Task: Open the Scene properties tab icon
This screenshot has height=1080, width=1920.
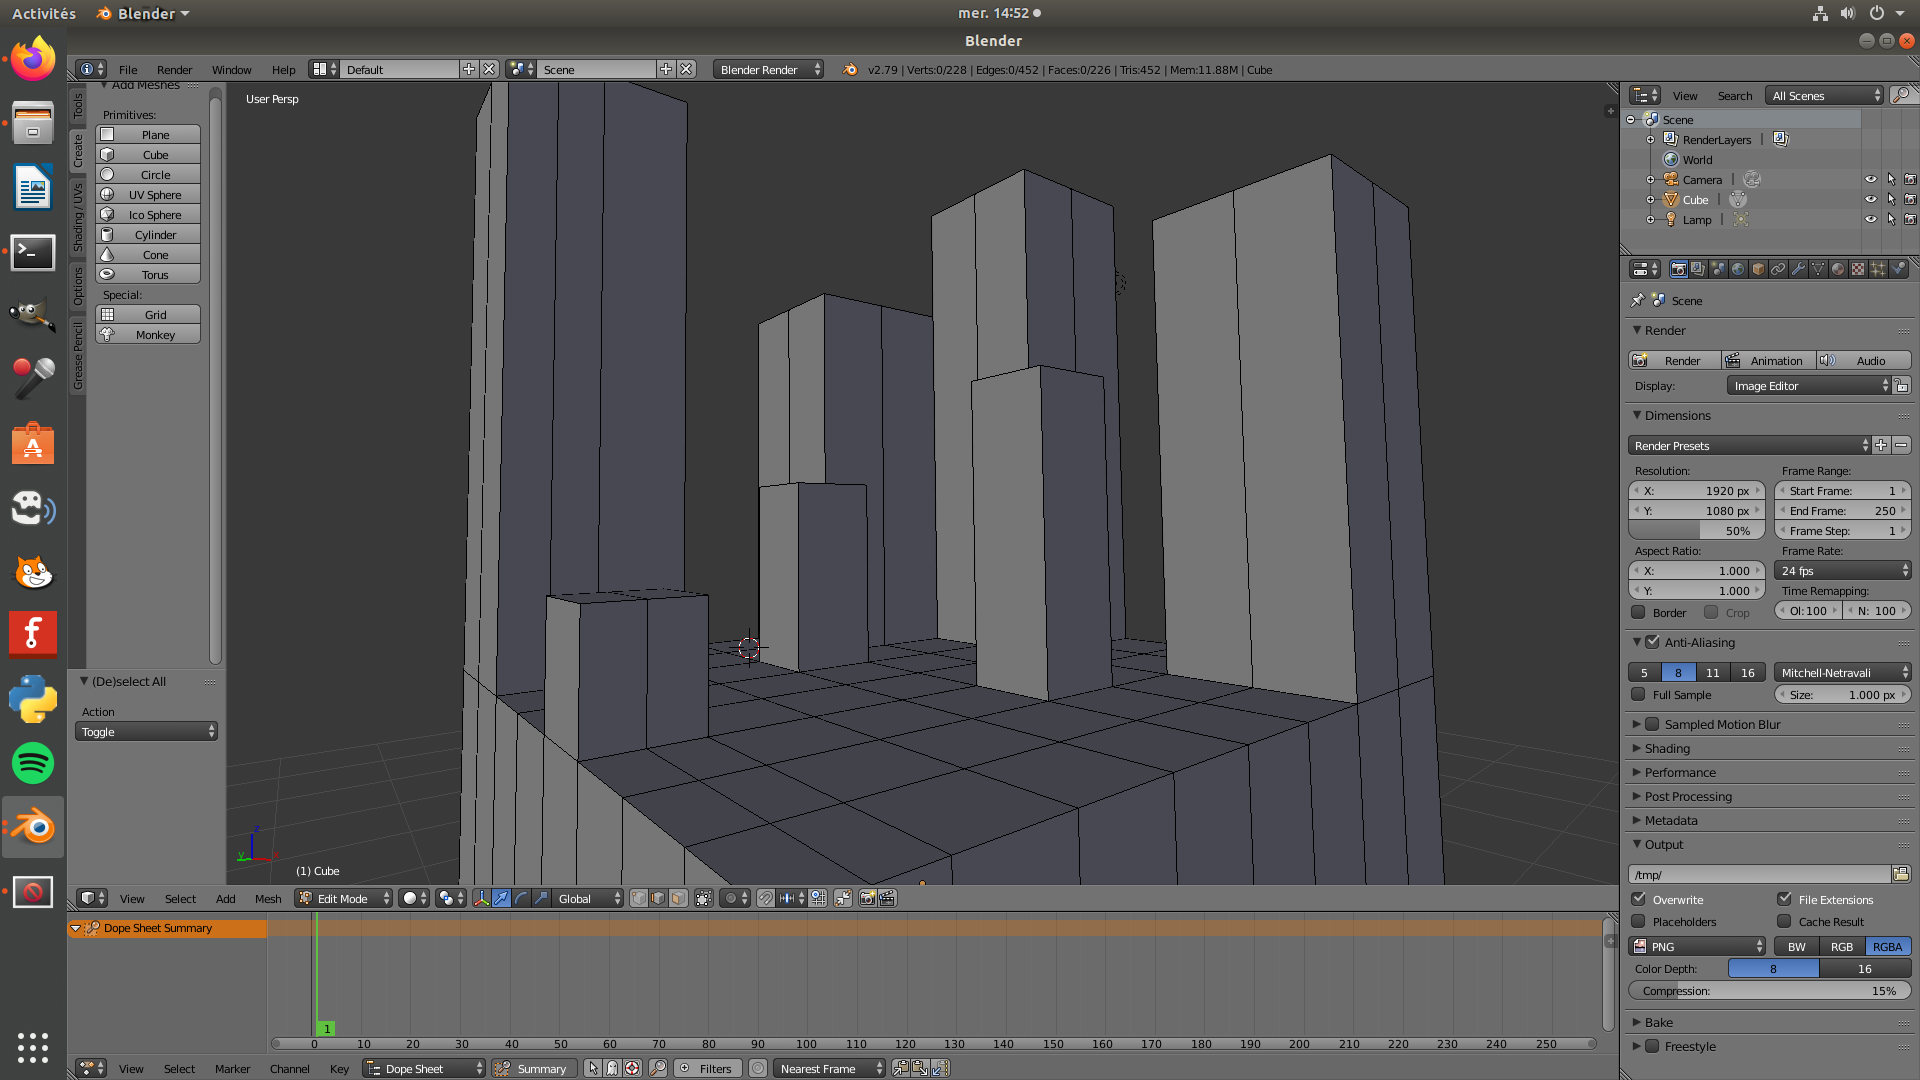Action: [x=1718, y=269]
